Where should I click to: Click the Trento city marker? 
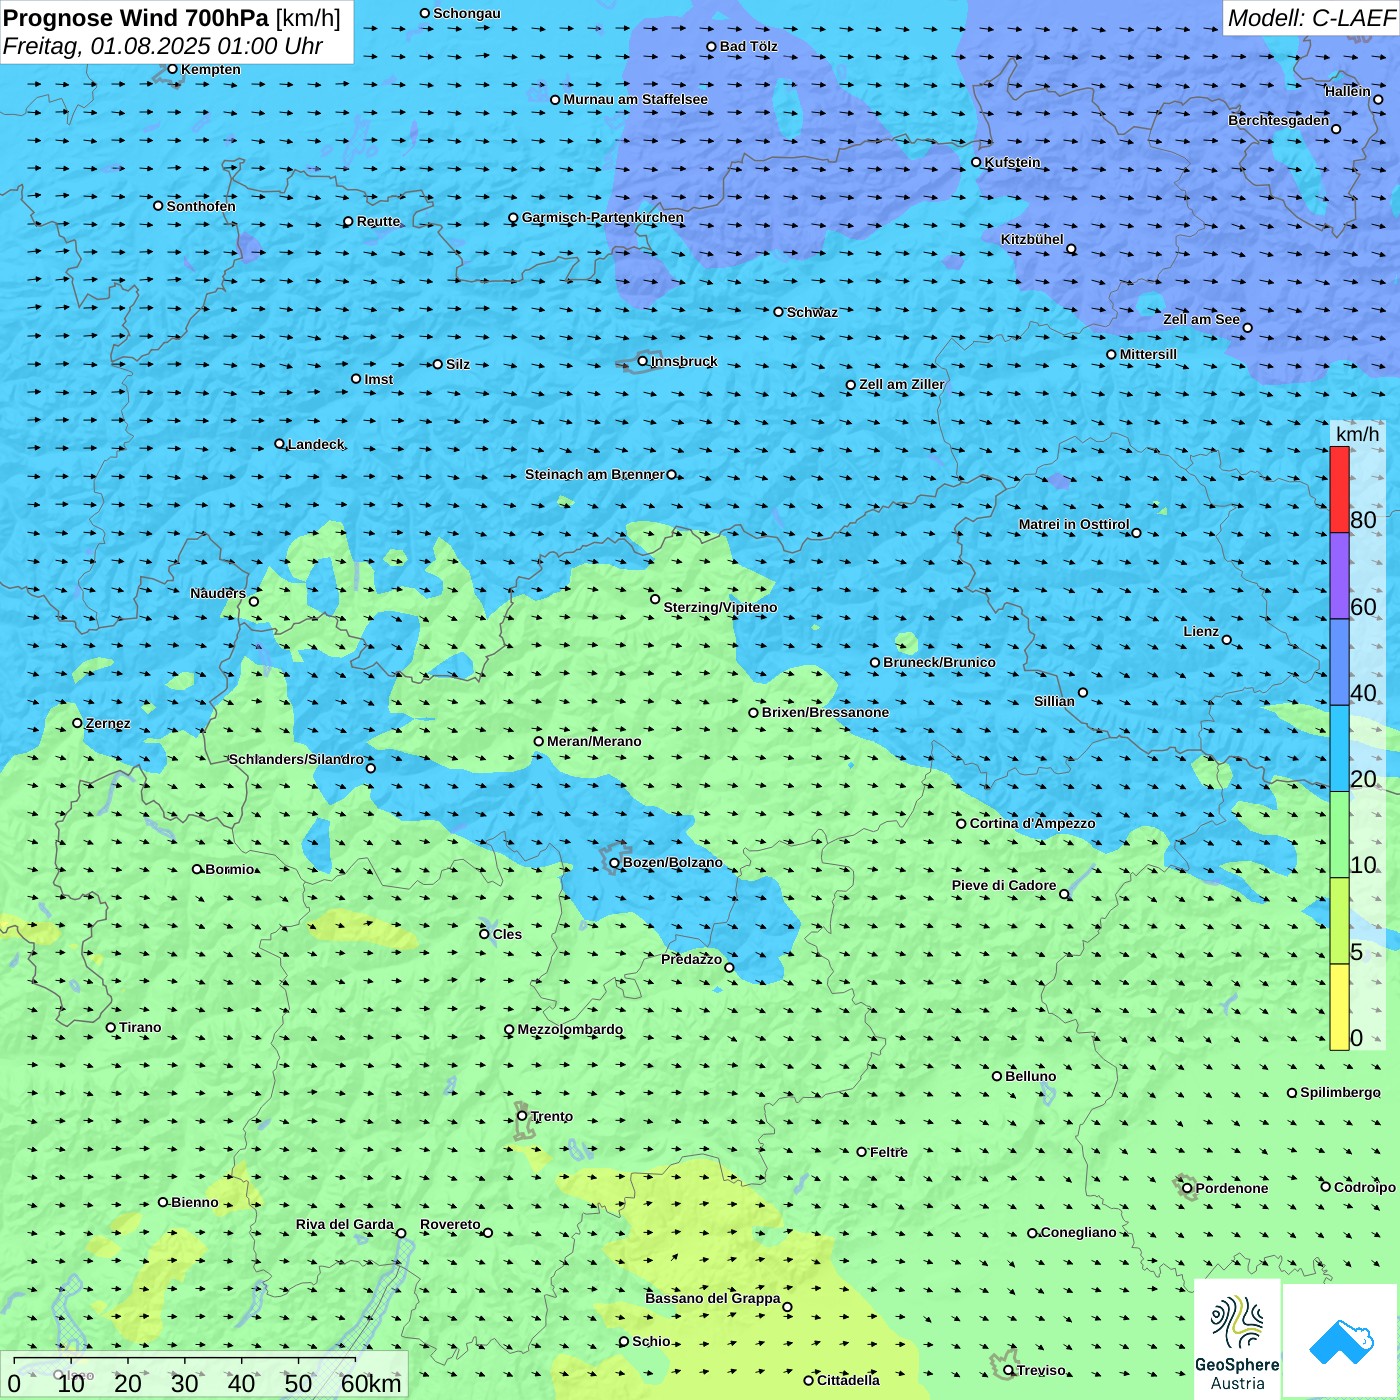pos(522,1116)
